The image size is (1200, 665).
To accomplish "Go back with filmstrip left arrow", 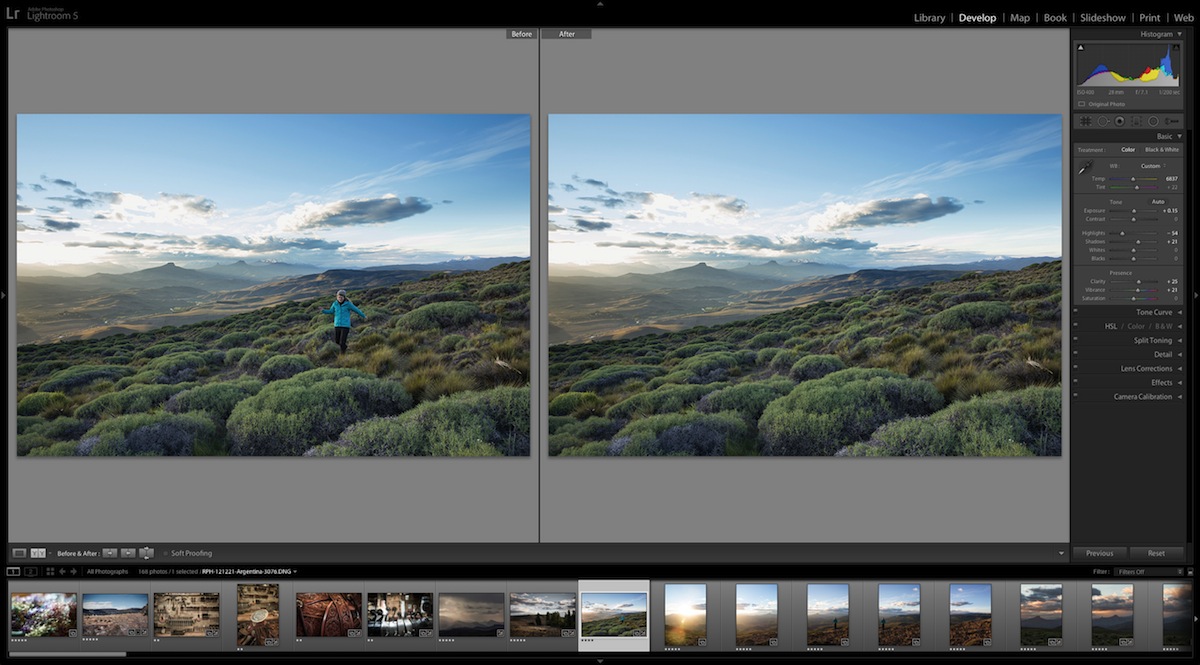I will [62, 572].
